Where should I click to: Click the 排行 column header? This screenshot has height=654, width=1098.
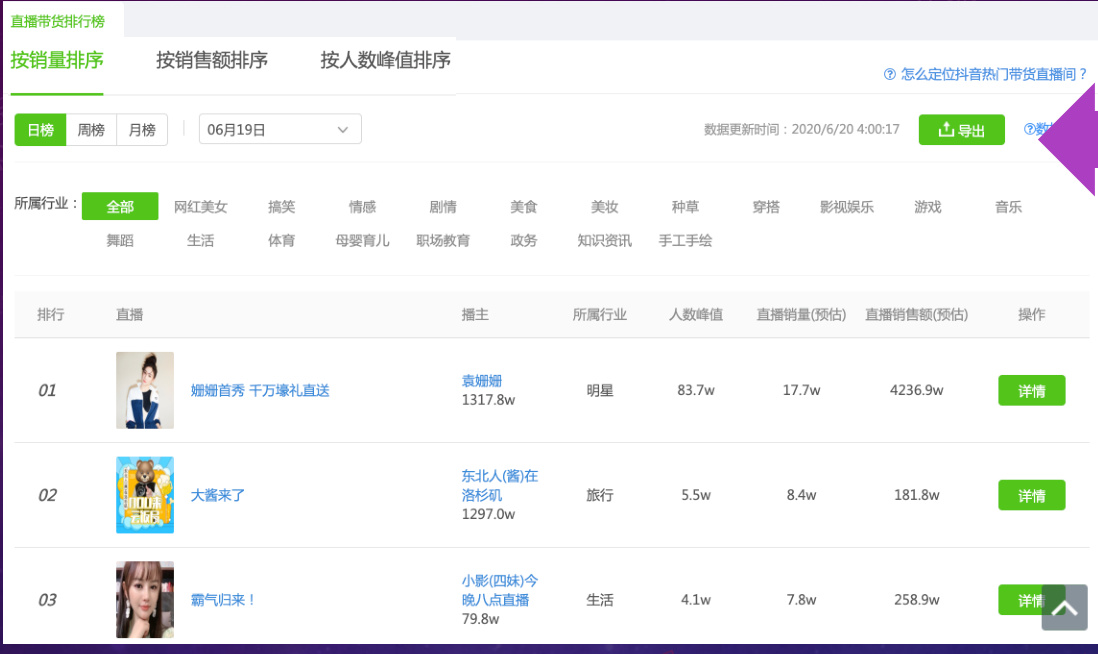click(x=50, y=314)
